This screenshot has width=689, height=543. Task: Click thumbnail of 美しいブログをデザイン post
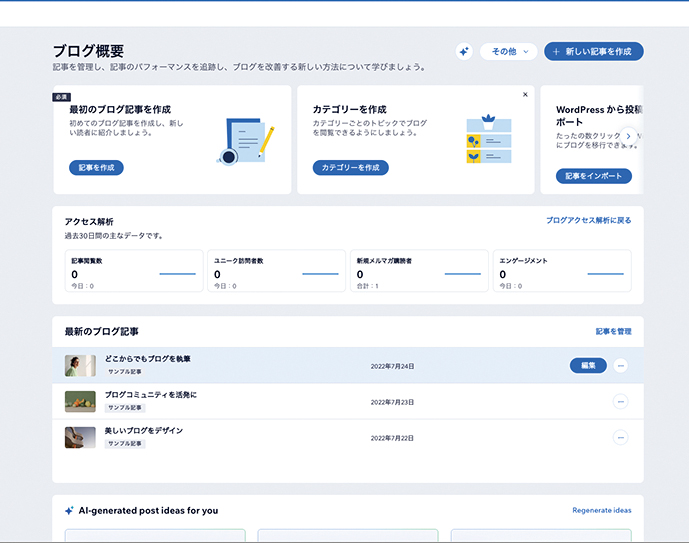pos(80,437)
